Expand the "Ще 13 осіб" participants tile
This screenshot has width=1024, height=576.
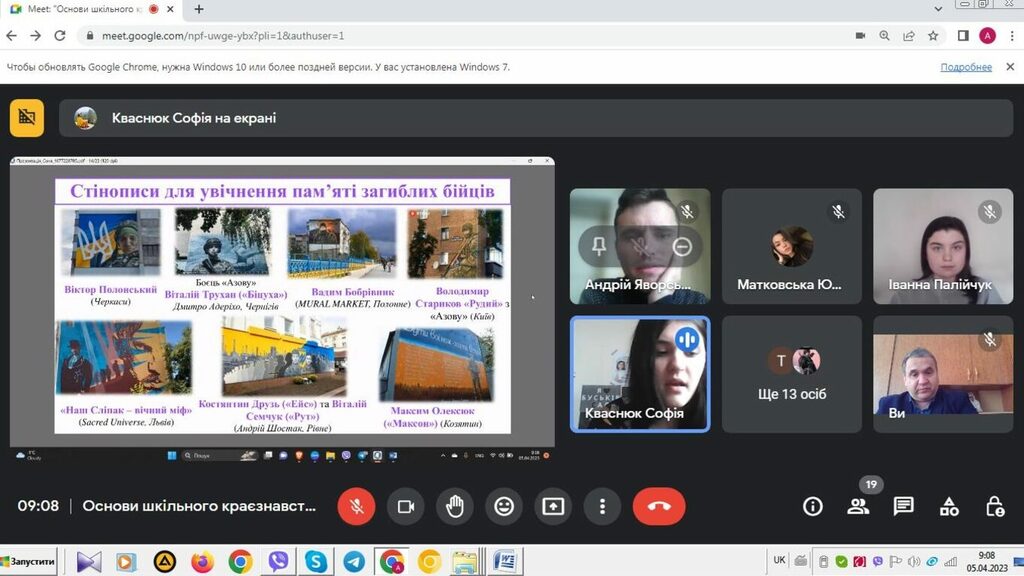pyautogui.click(x=791, y=374)
